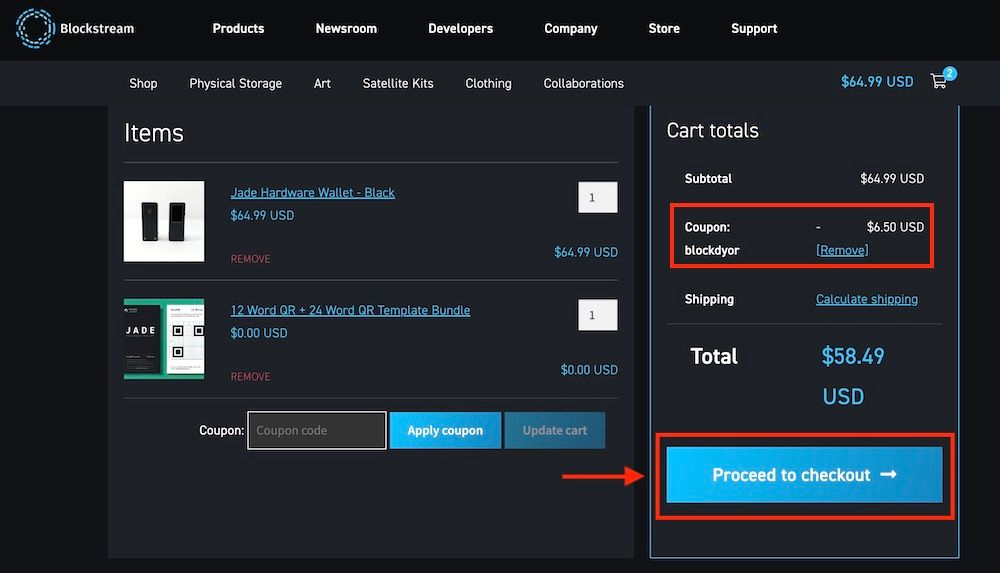Select the Satellite Kits category
This screenshot has height=573, width=1000.
398,84
